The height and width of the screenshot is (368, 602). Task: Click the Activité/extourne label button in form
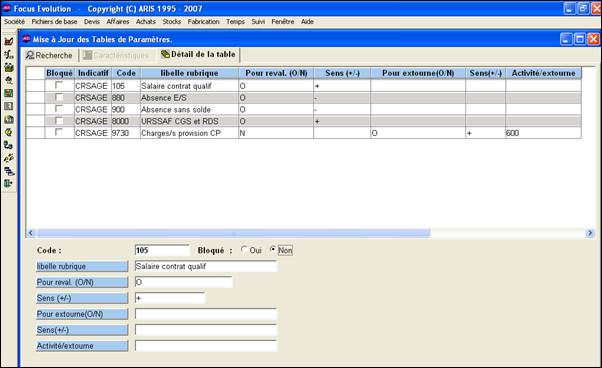click(x=82, y=346)
